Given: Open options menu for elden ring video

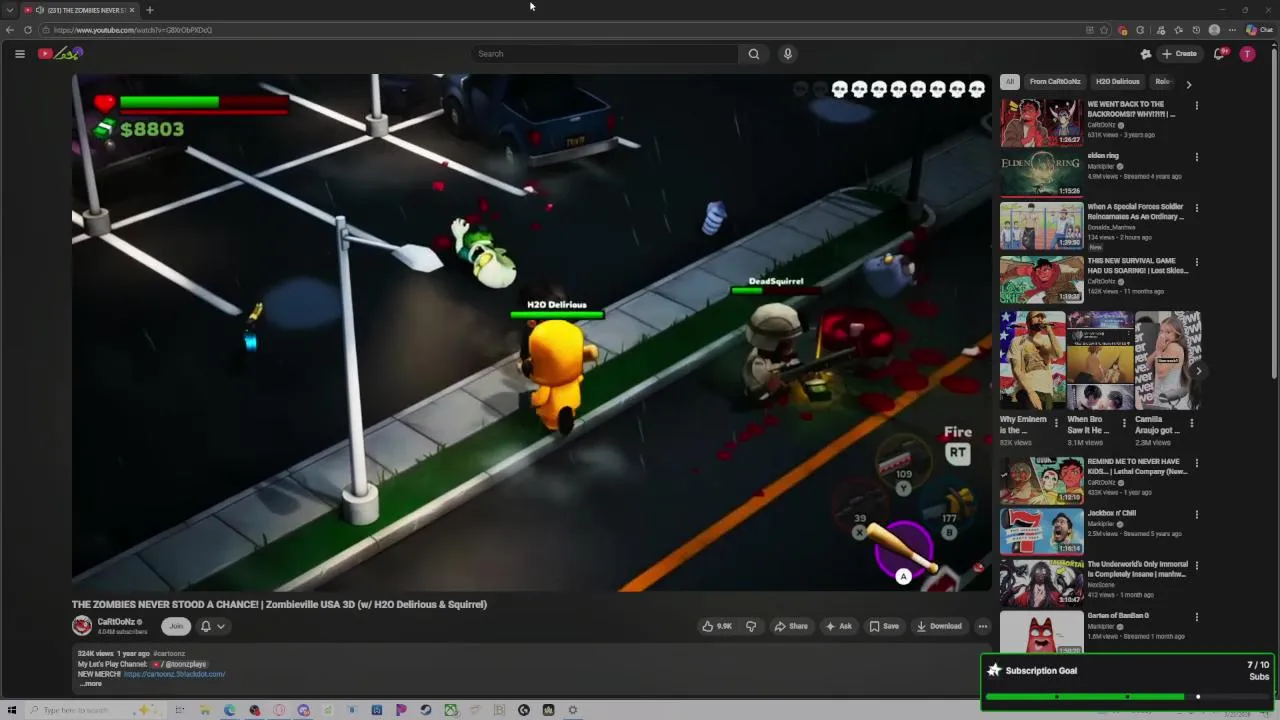Looking at the screenshot, I should point(1196,157).
